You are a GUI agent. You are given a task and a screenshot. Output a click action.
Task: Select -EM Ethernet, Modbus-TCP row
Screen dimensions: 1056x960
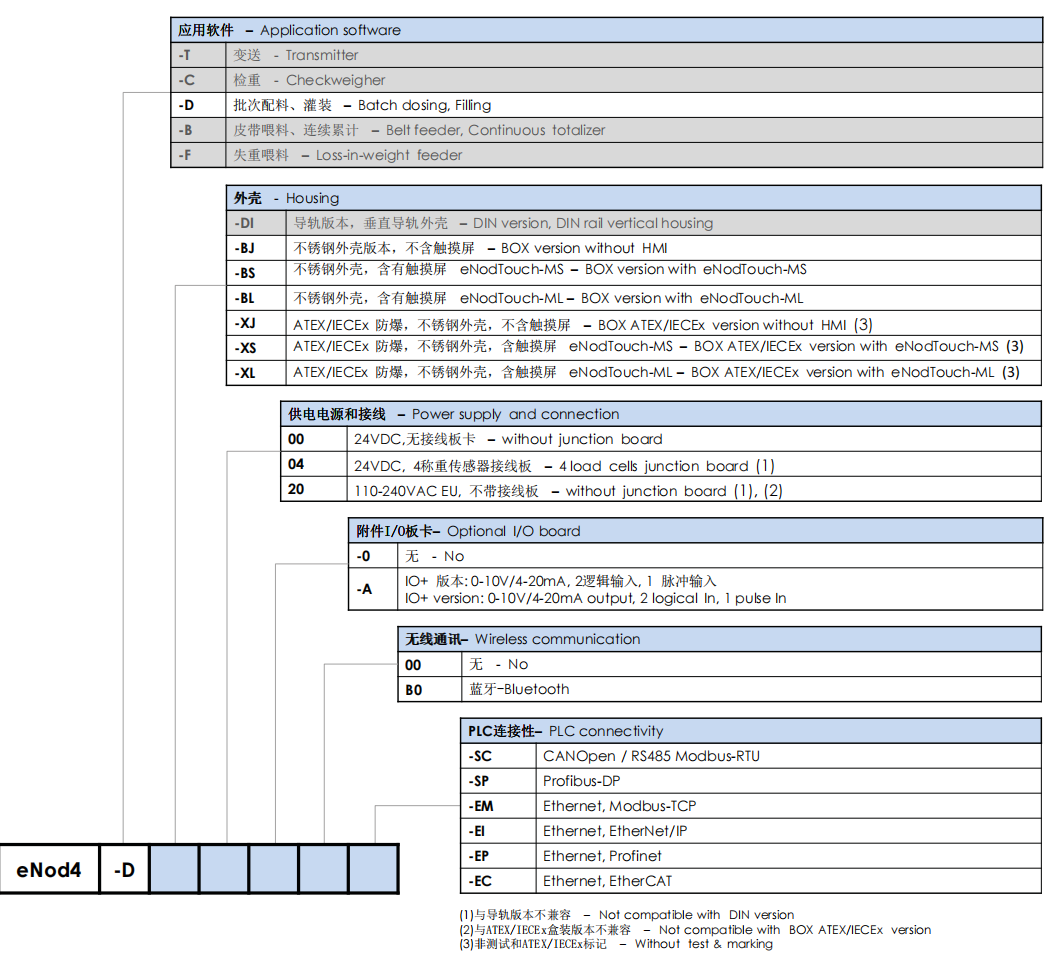pos(751,806)
